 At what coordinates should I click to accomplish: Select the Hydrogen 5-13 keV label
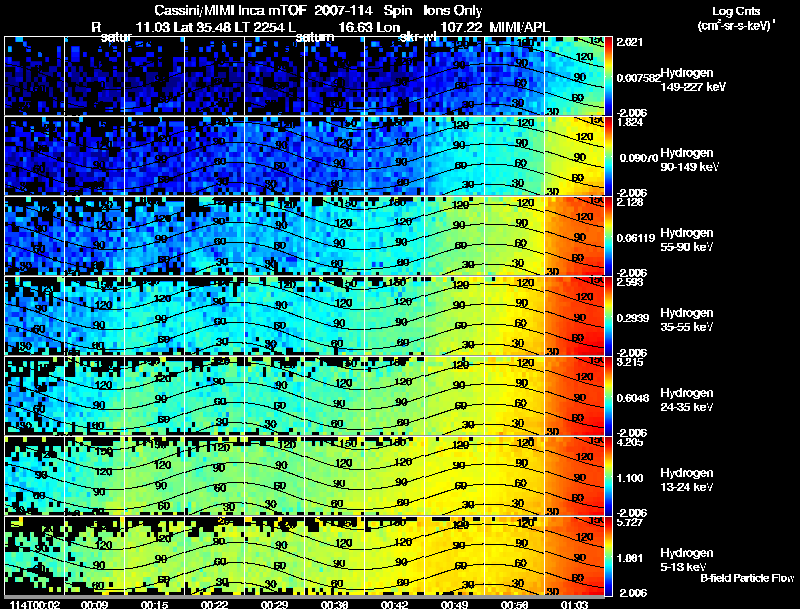tap(687, 560)
